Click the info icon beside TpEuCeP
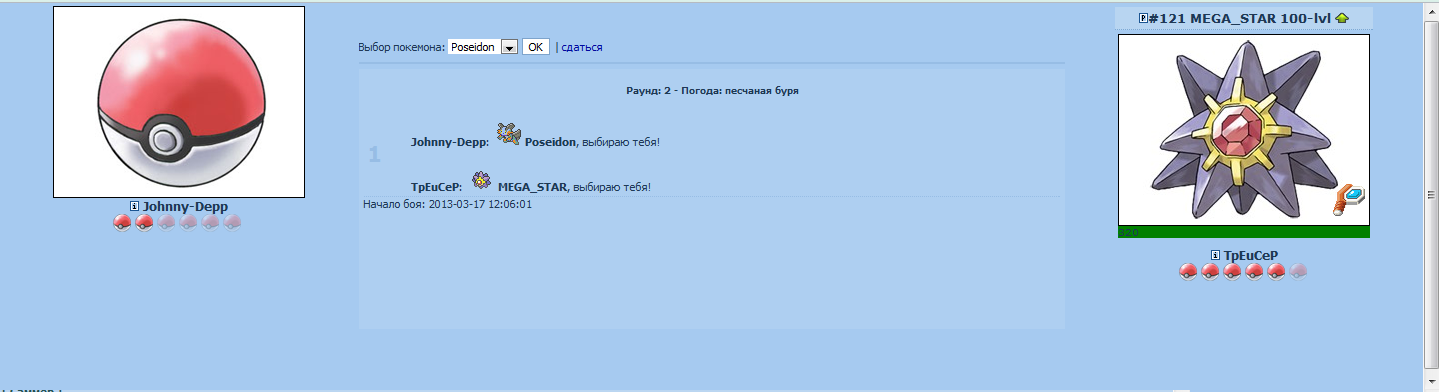 coord(1216,255)
